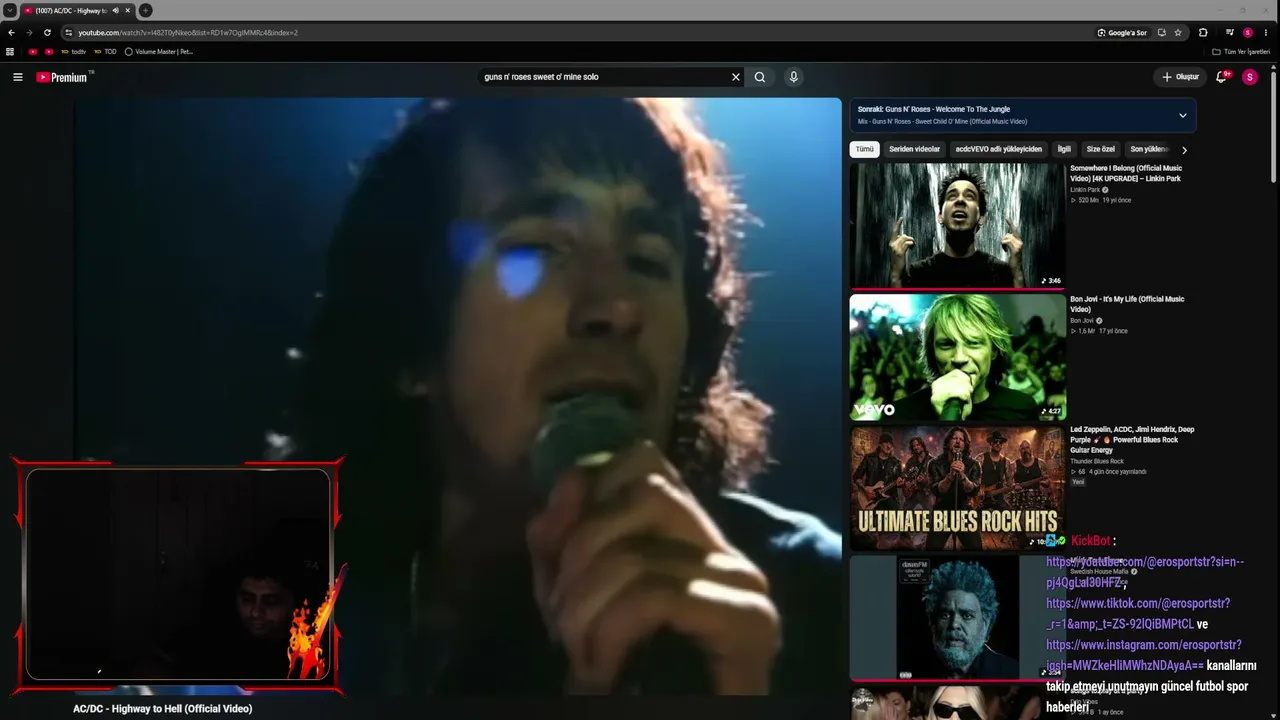Open the tab search dropdown
Image resolution: width=1280 pixels, height=720 pixels.
coord(9,10)
